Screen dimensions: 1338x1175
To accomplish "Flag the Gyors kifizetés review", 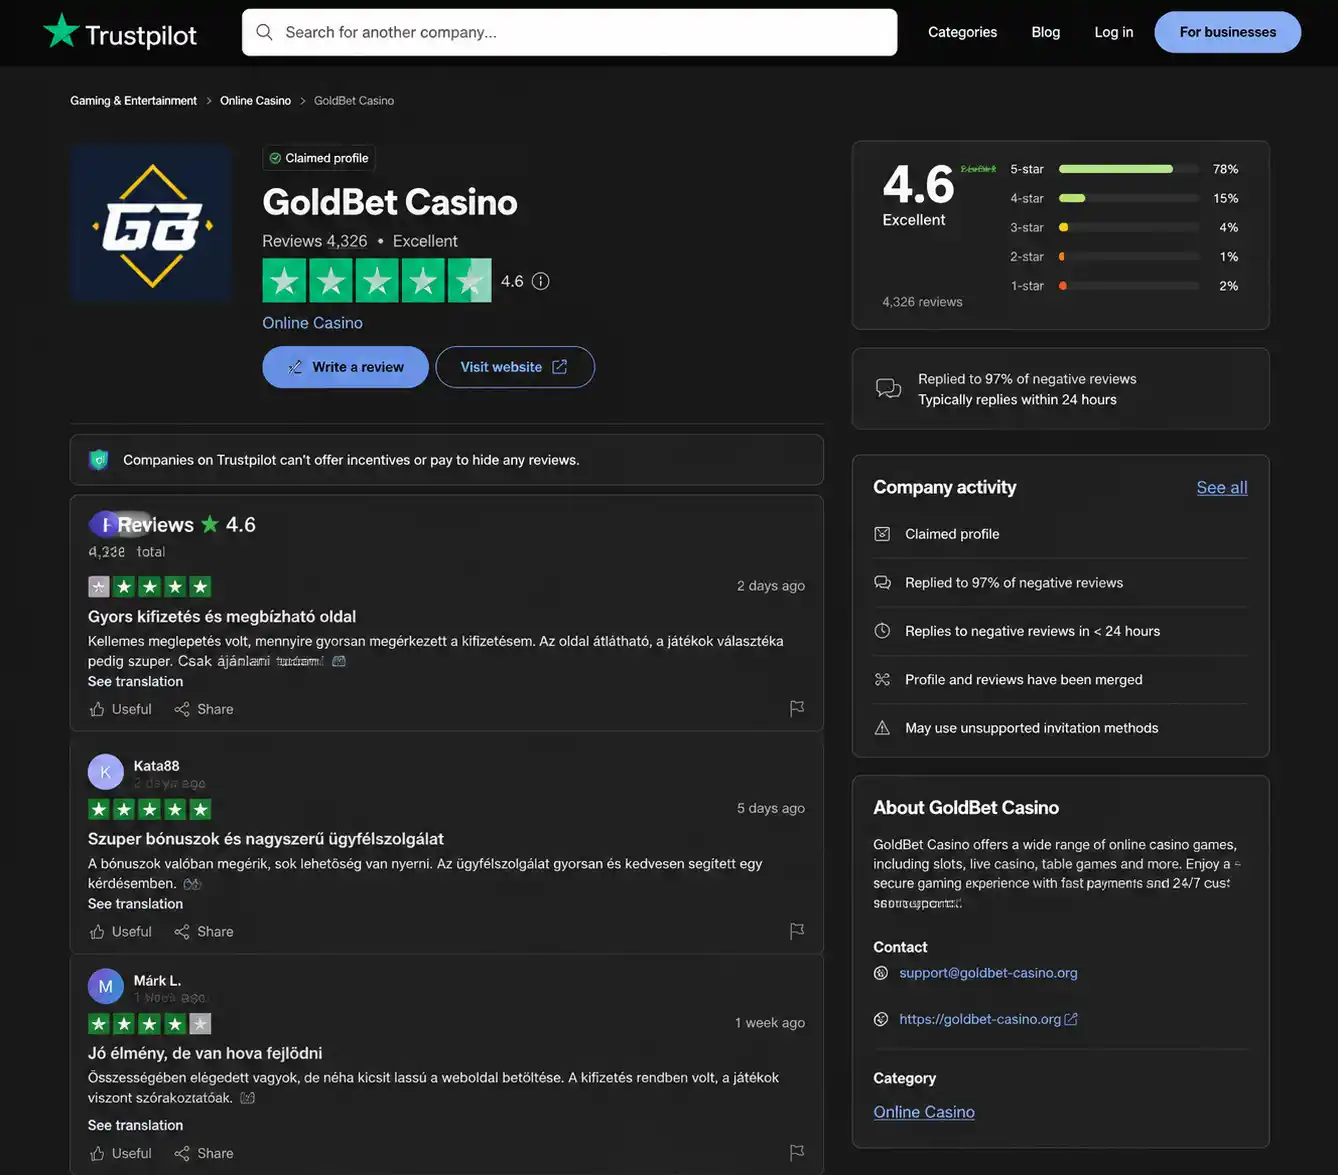I will [x=797, y=708].
